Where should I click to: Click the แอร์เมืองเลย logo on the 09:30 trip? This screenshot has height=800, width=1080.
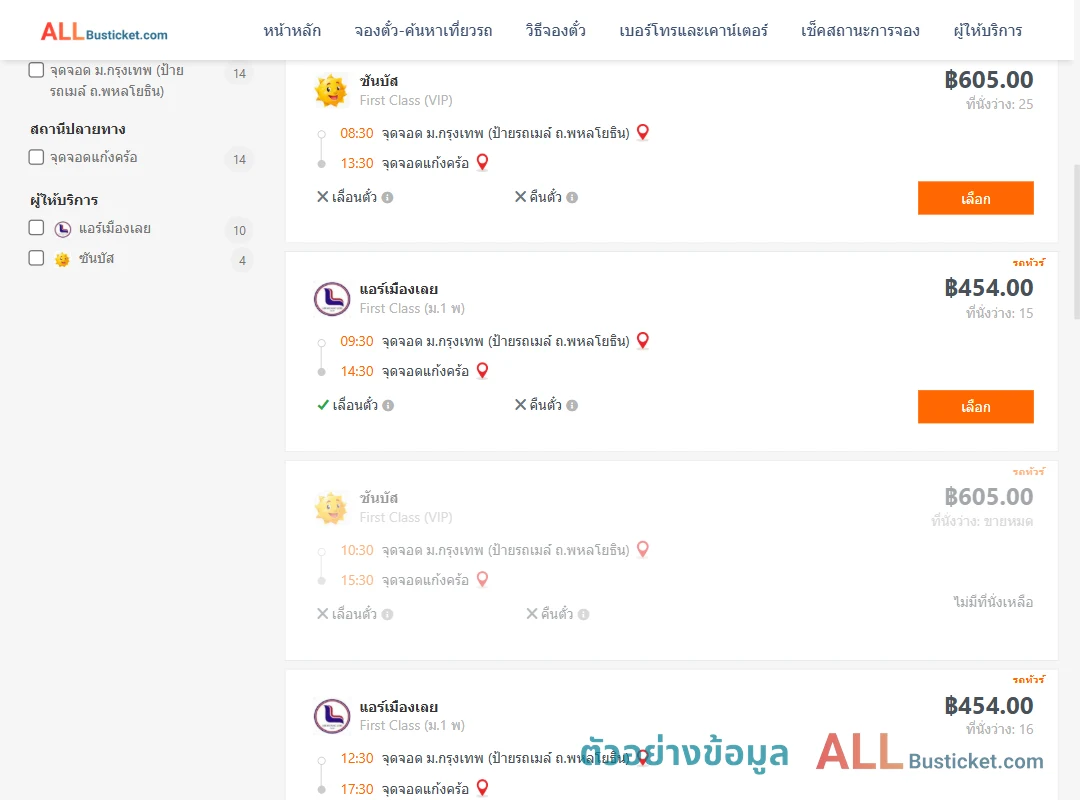point(332,299)
